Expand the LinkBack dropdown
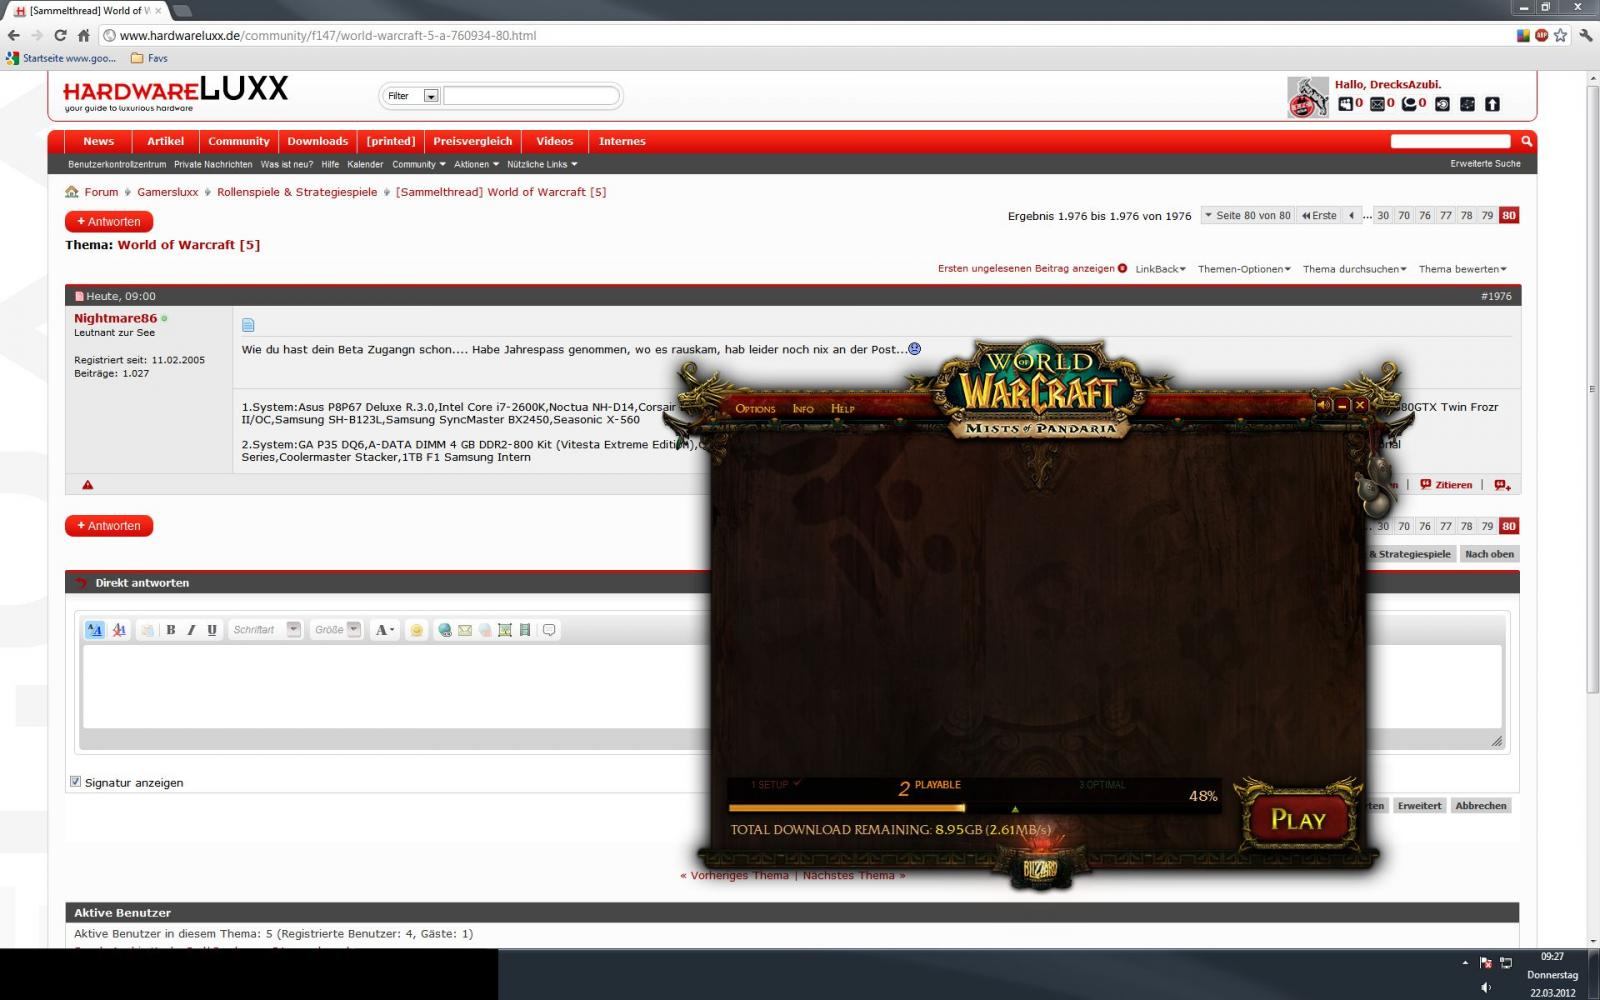Screen dimensions: 1600x1000 pyautogui.click(x=1160, y=269)
